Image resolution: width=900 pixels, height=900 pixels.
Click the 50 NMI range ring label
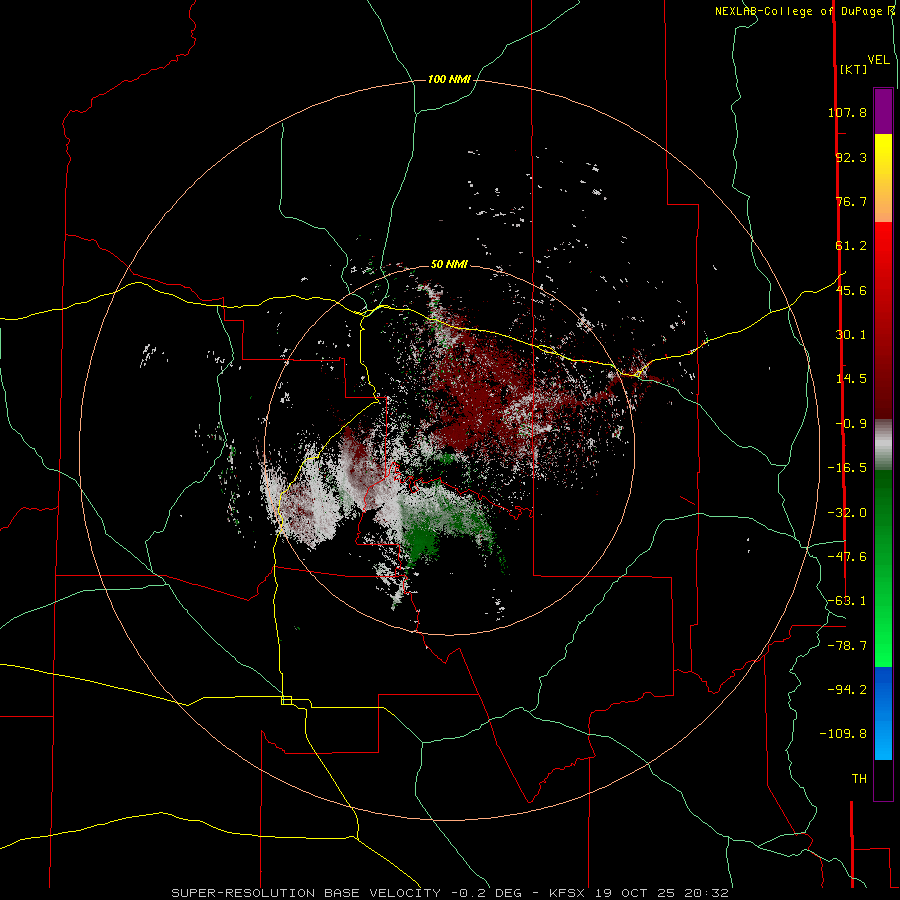(x=449, y=264)
